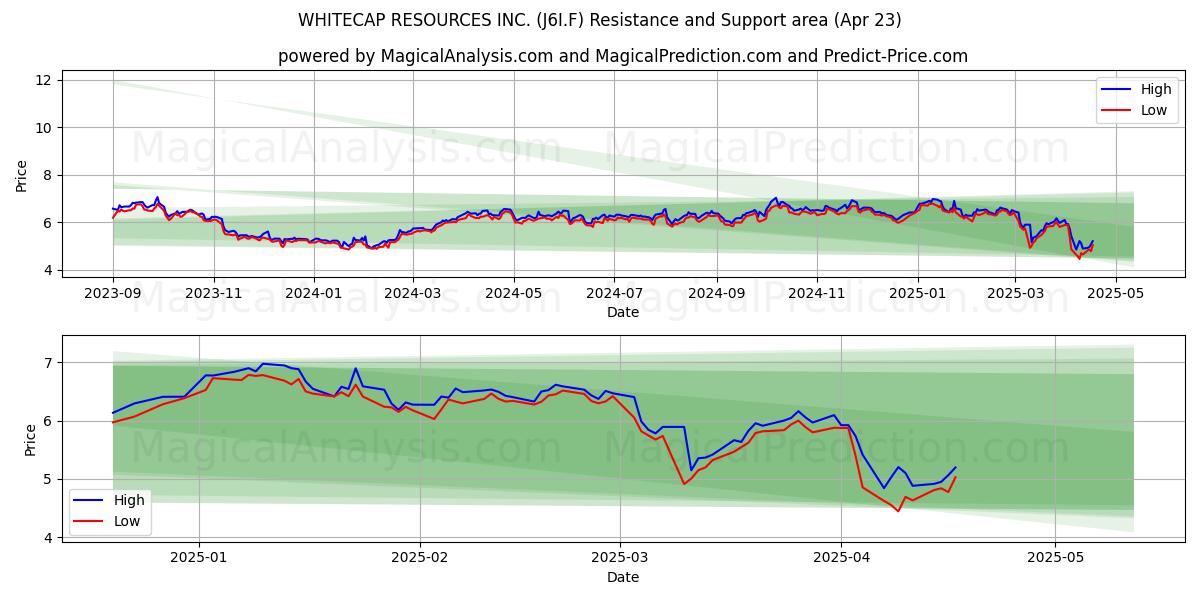Click the top chart 'Date' axis label

[x=623, y=313]
